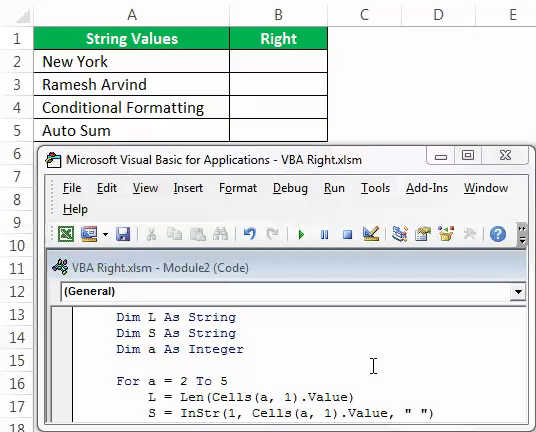Screen dimensions: 536x432
Task: Run the macro with the green play icon
Action: 301,235
